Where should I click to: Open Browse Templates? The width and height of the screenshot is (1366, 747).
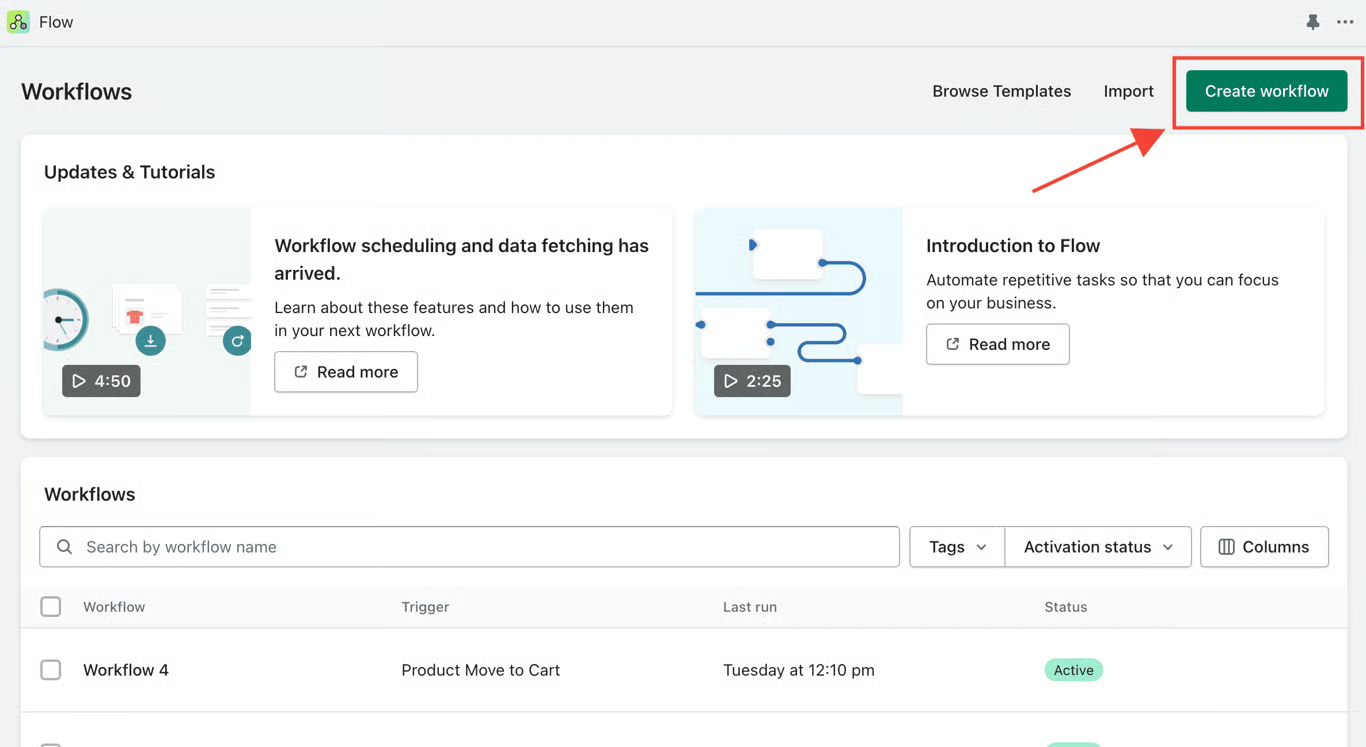[1001, 91]
